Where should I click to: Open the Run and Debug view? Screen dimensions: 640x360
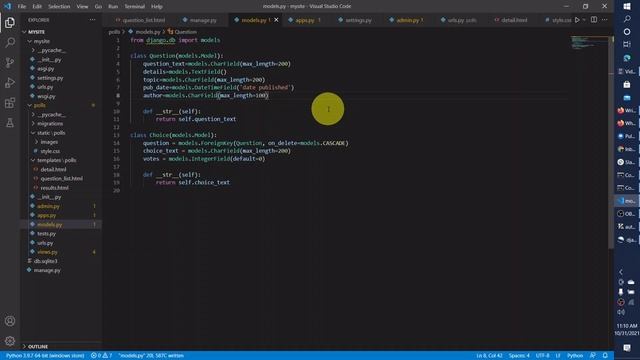point(10,82)
